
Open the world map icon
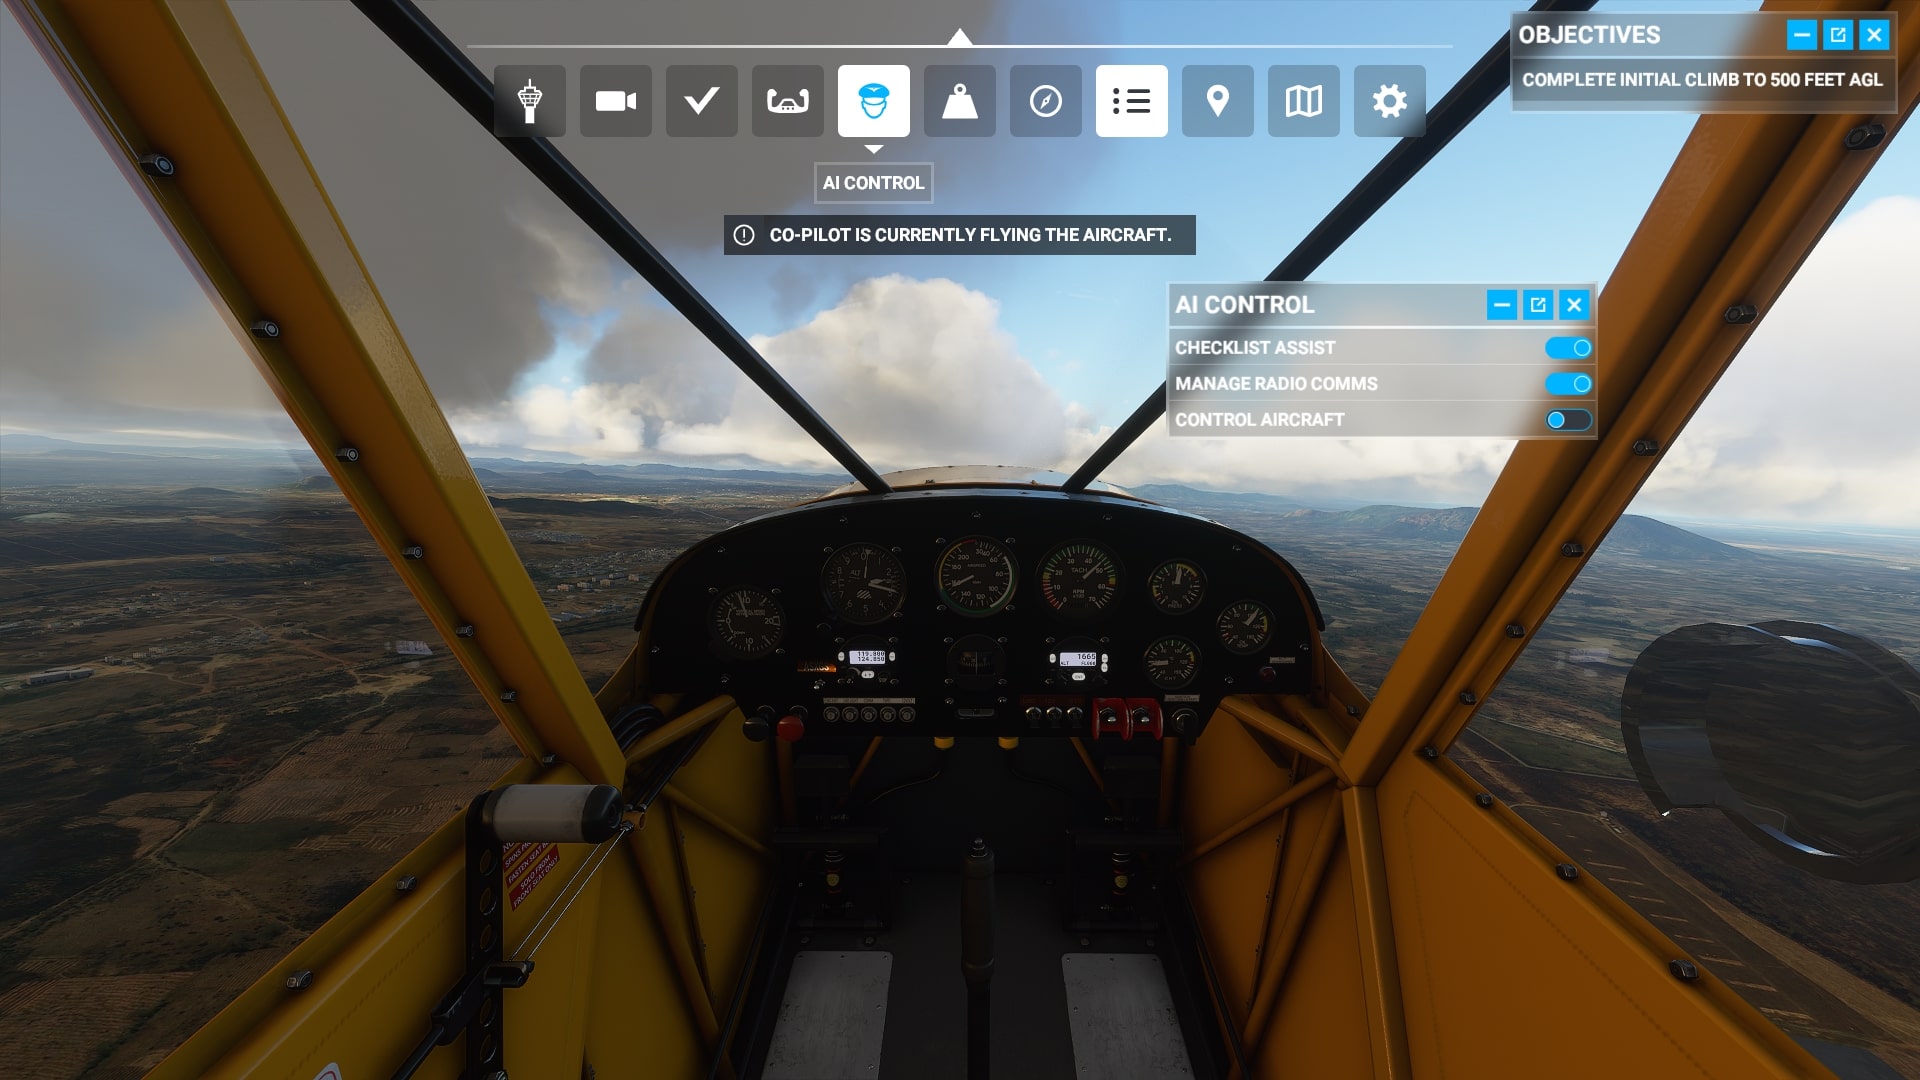[x=1303, y=100]
